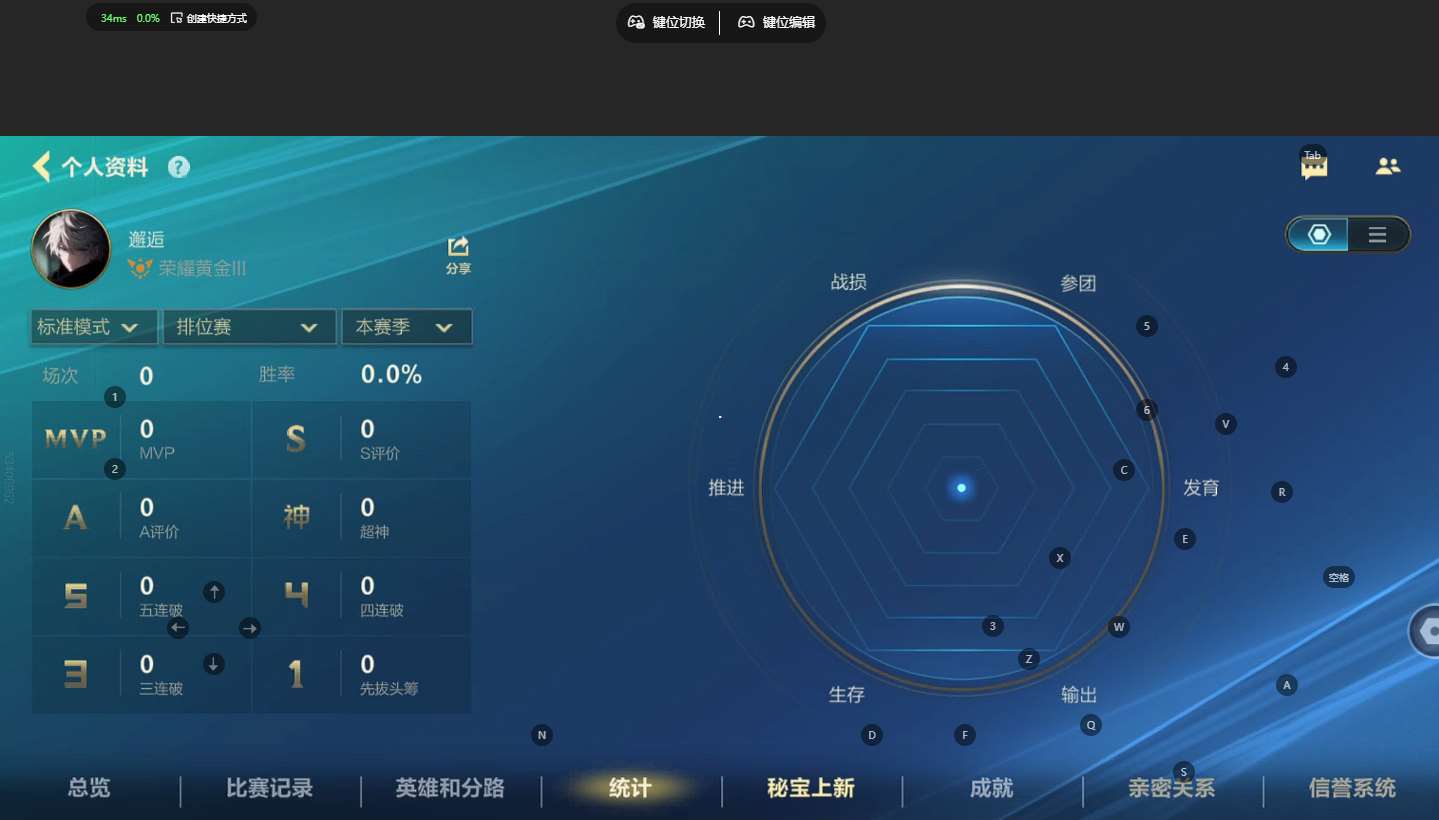The image size is (1439, 820).
Task: Click the player avatar portrait
Action: pyautogui.click(x=71, y=249)
